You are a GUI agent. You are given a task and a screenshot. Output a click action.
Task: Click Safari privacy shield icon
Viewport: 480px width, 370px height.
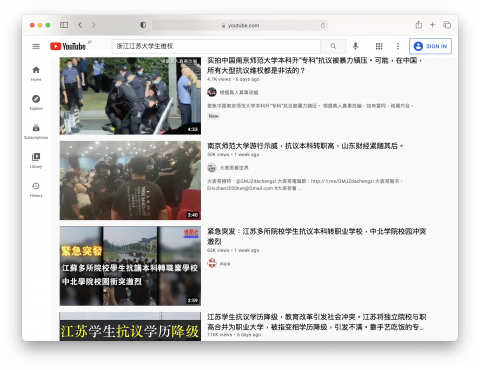tap(143, 25)
